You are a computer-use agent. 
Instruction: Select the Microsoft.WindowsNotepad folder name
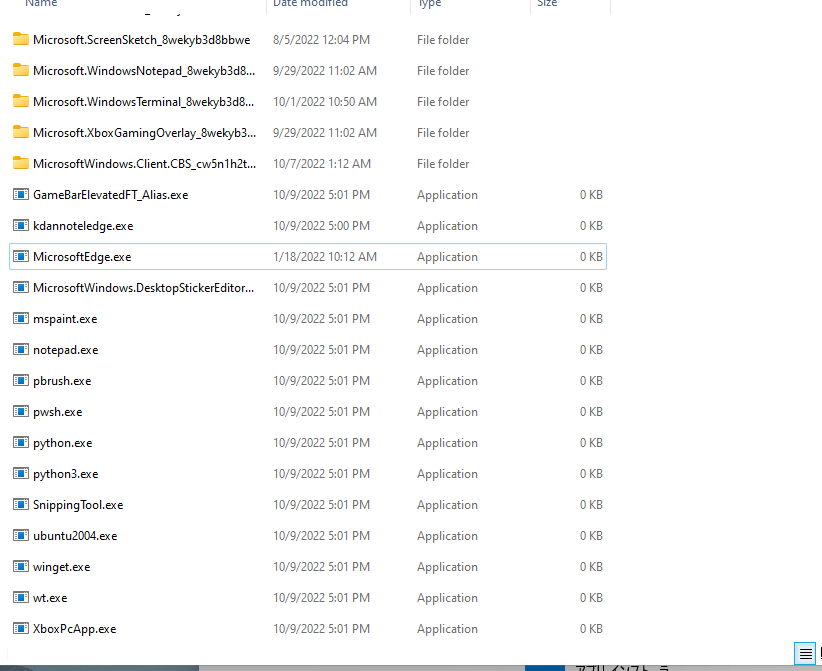144,71
